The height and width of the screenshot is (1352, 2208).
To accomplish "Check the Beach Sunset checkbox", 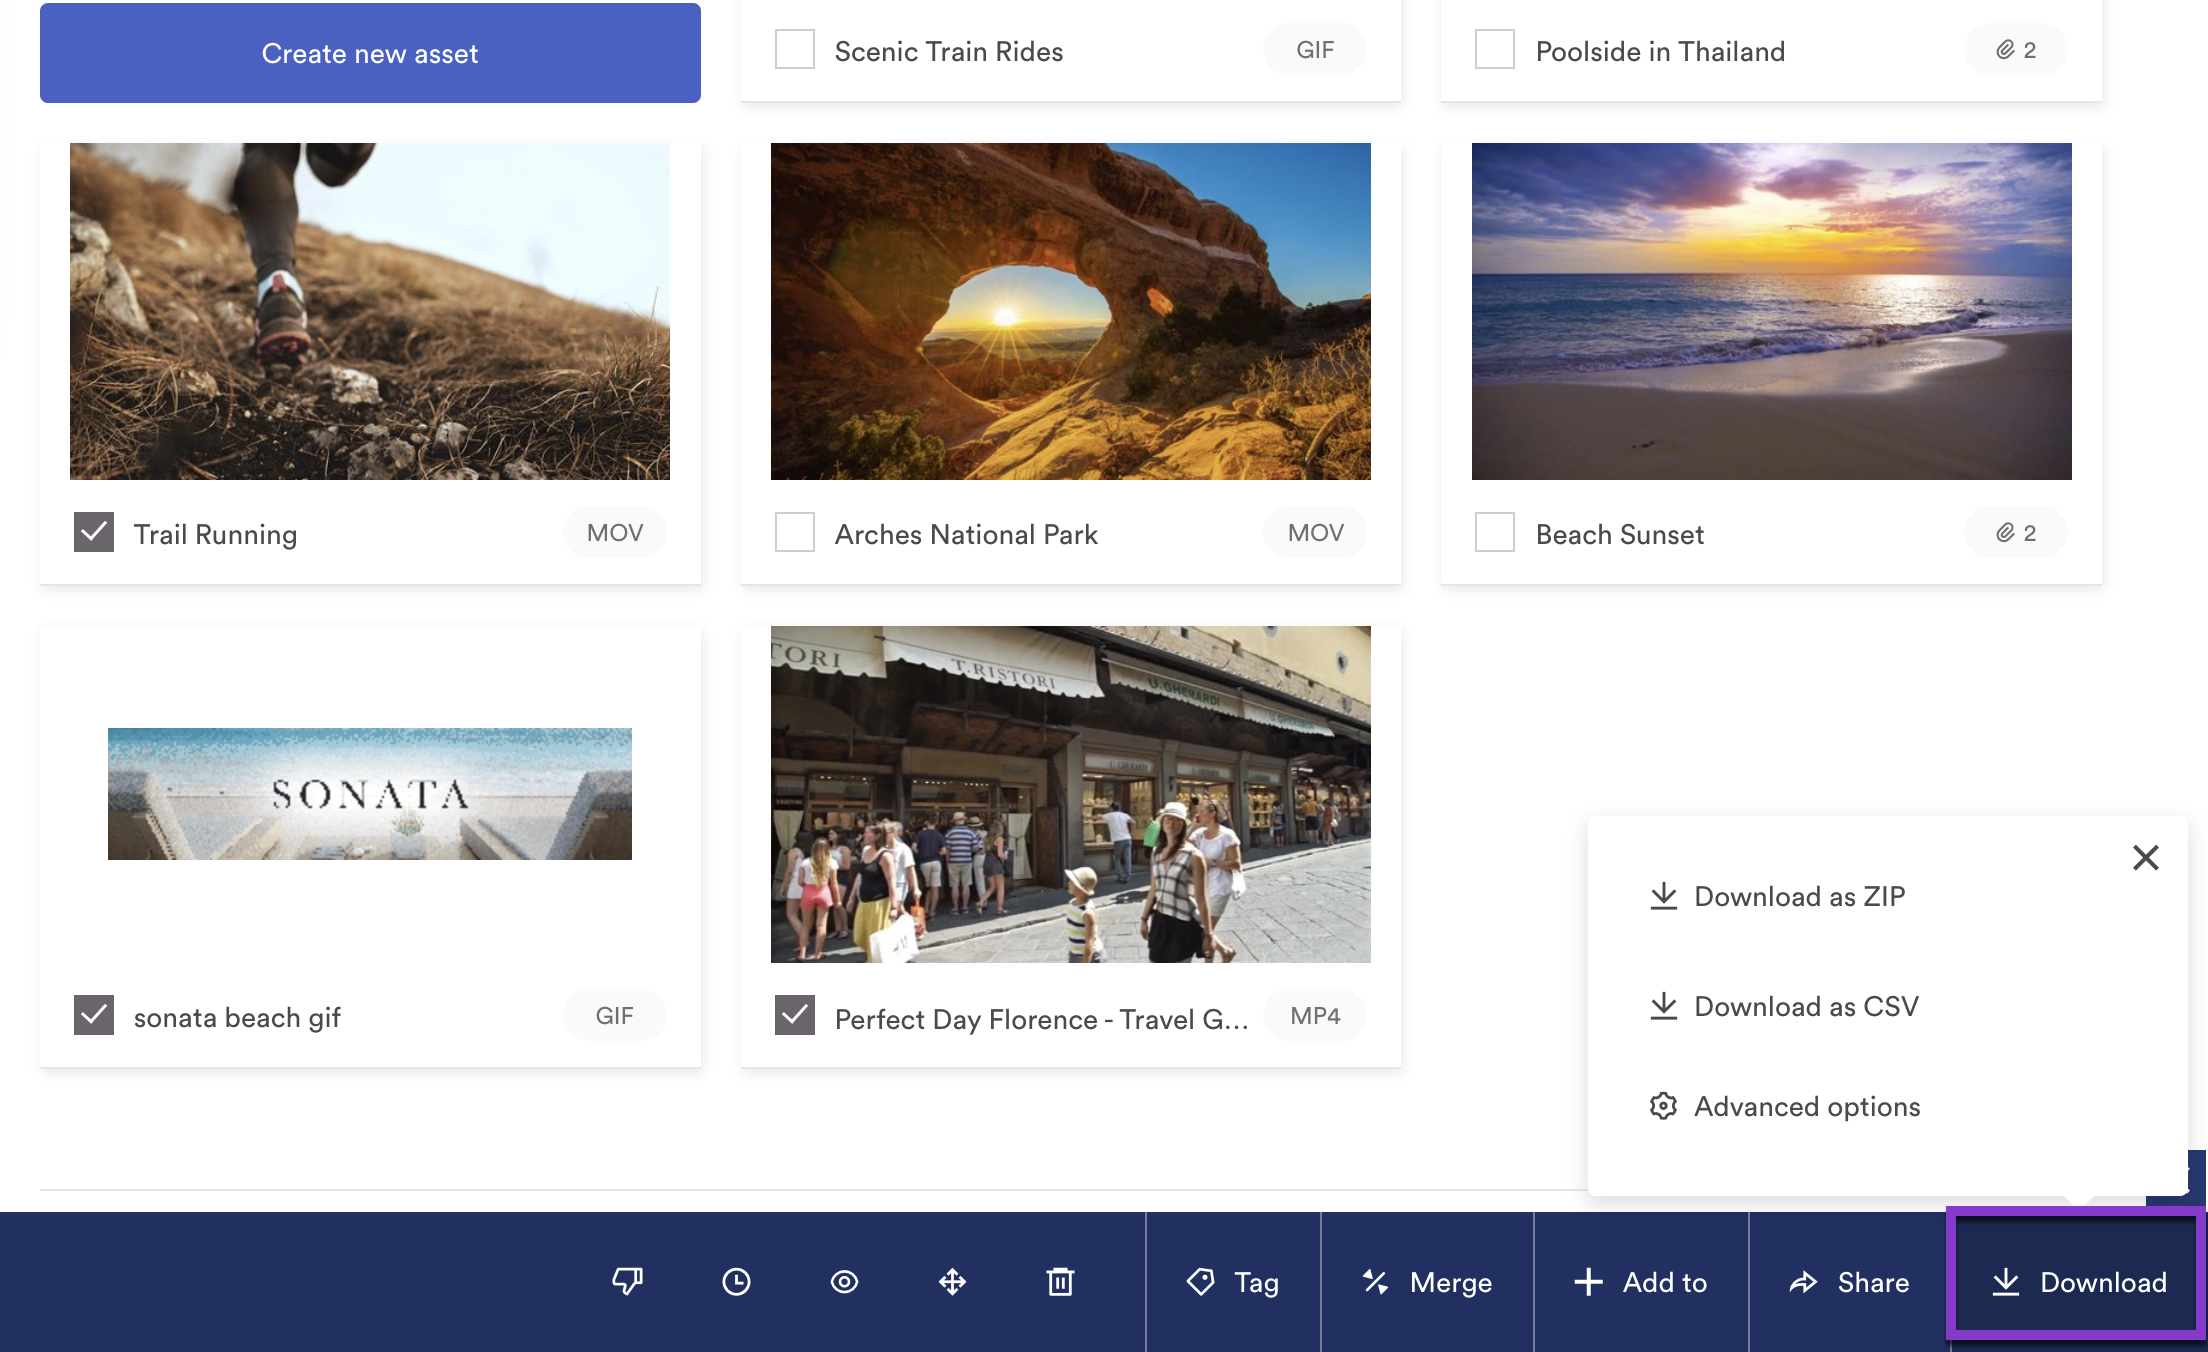I will click(x=1495, y=532).
